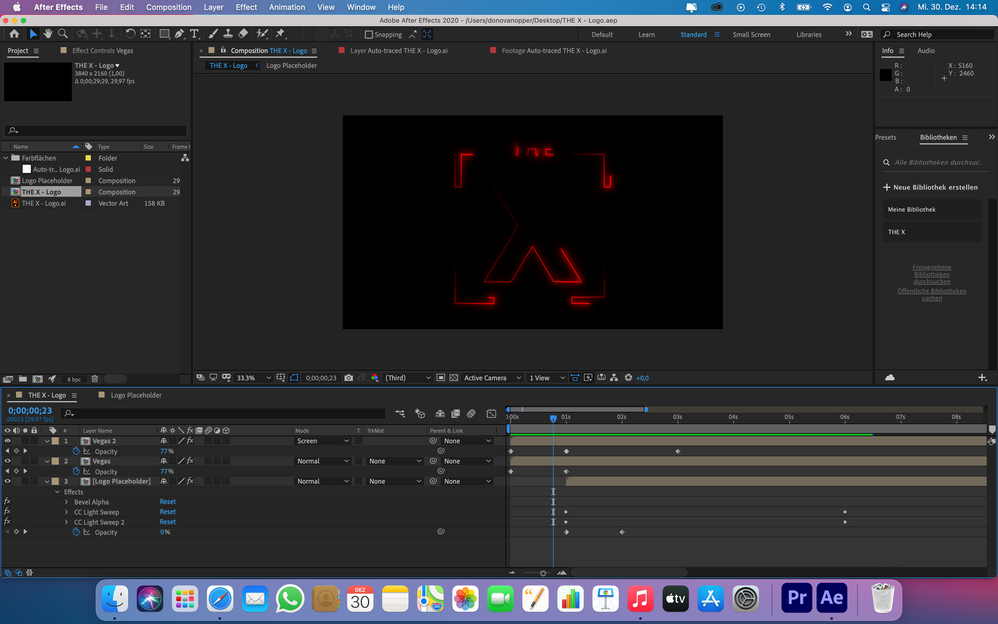This screenshot has height=624, width=998.
Task: Select the Pen tool
Action: pos(178,34)
